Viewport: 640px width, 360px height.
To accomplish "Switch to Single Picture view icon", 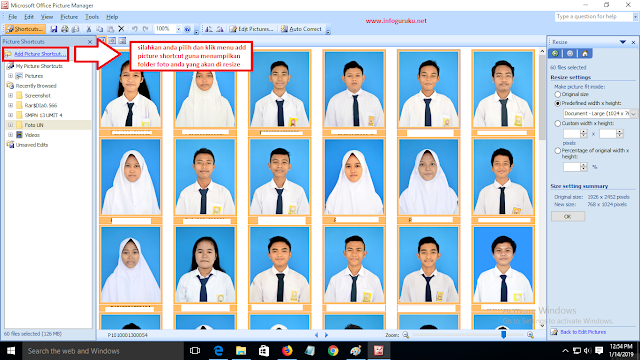I will 122,40.
